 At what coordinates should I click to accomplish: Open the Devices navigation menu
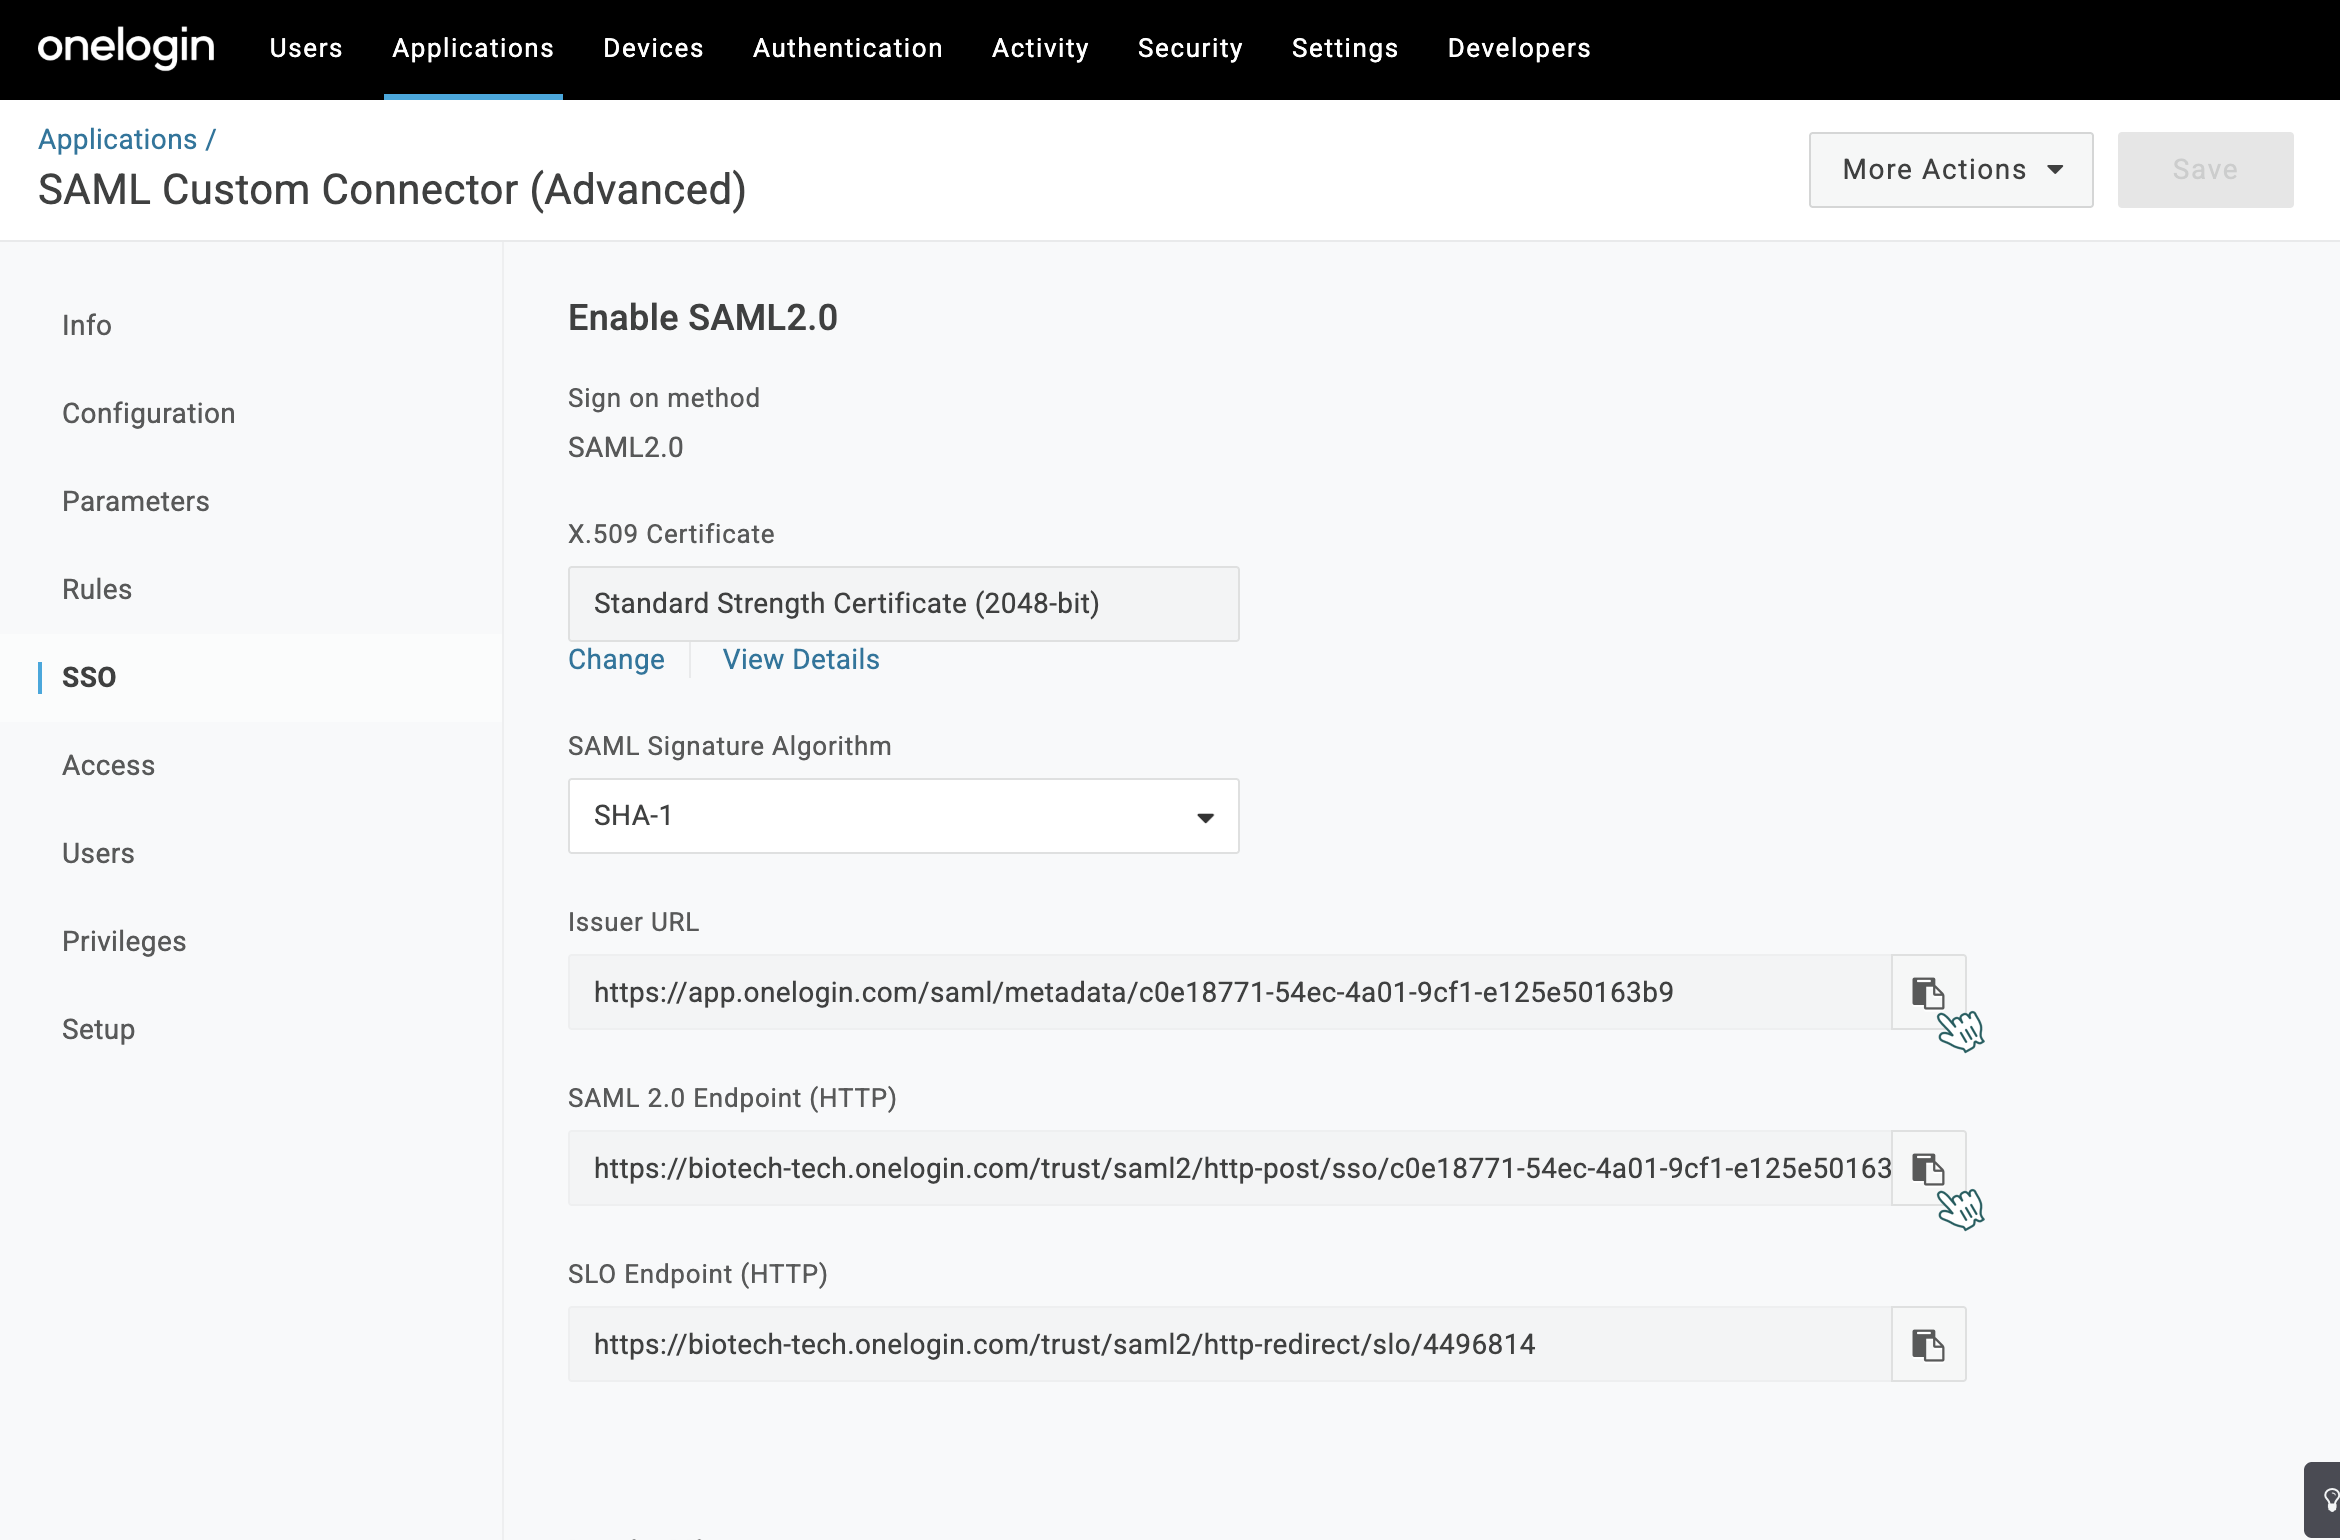pos(653,48)
